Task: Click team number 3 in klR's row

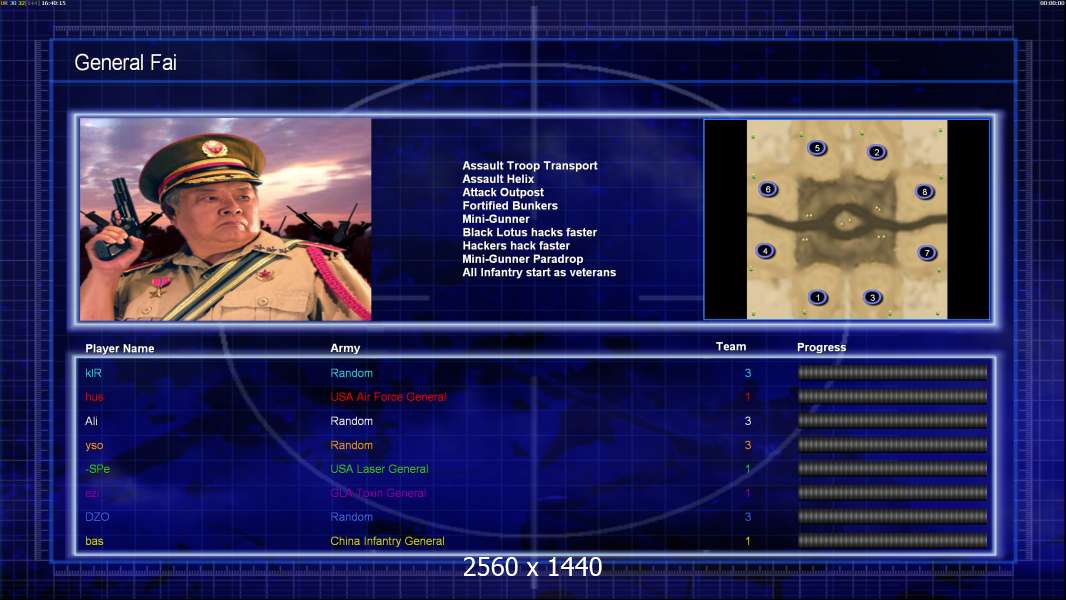Action: [748, 373]
